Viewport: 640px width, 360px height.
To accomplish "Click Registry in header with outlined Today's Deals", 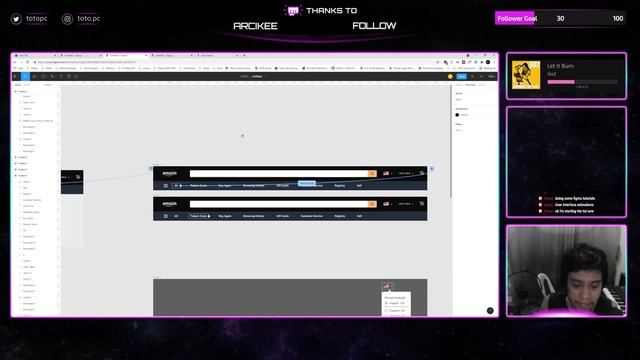I will pos(340,216).
